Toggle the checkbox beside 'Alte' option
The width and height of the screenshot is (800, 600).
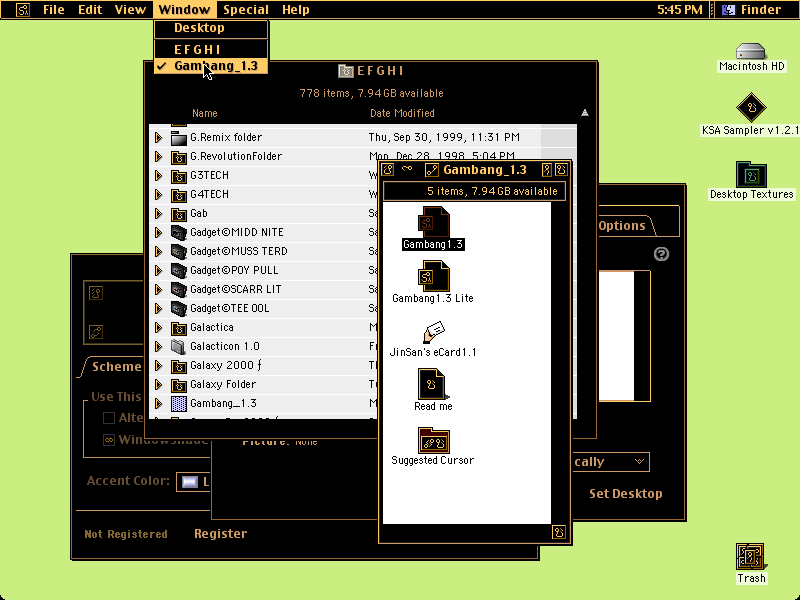(109, 418)
